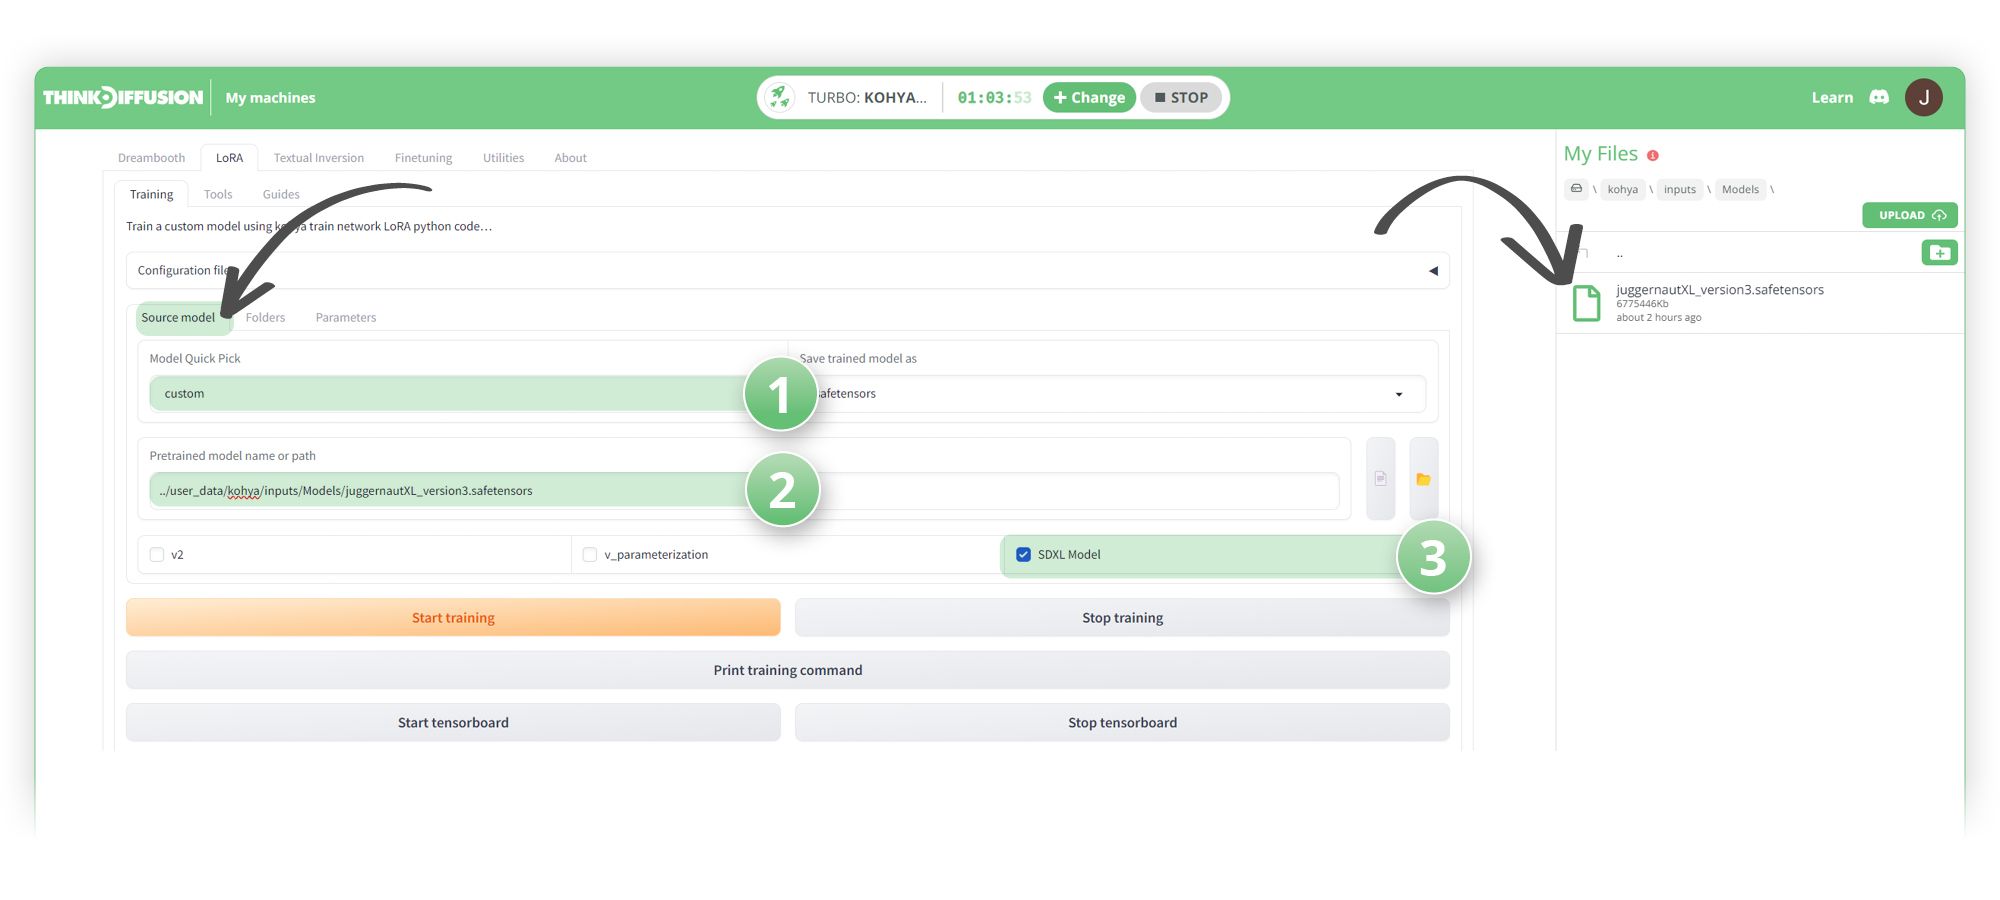Open the Parameters tab

[x=345, y=317]
